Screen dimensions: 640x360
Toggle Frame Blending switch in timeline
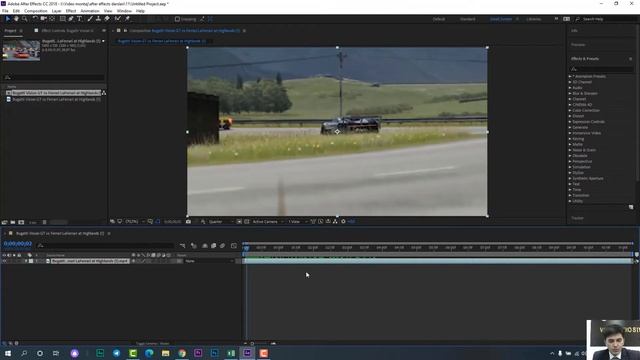pyautogui.click(x=213, y=246)
